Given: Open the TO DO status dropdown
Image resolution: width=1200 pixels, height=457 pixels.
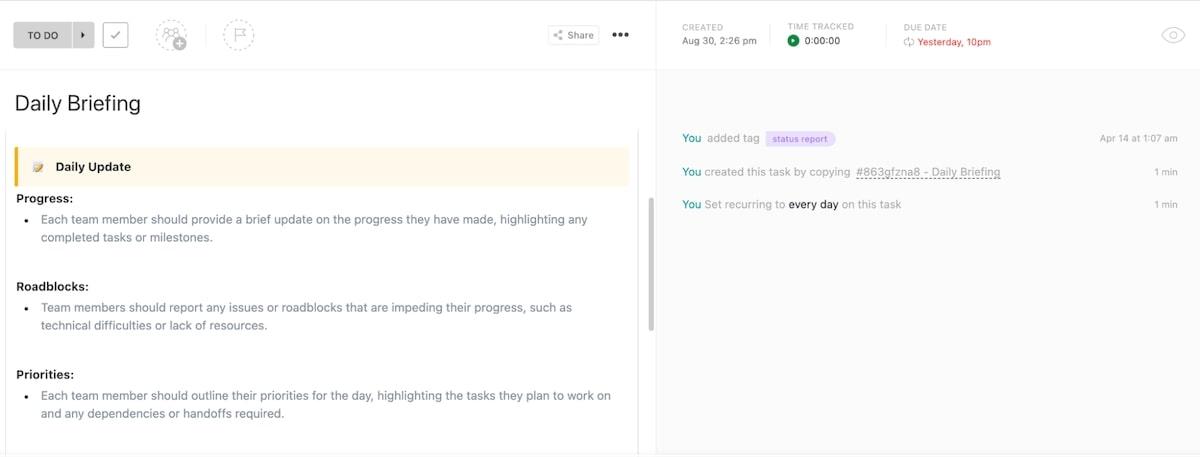Looking at the screenshot, I should click(42, 35).
